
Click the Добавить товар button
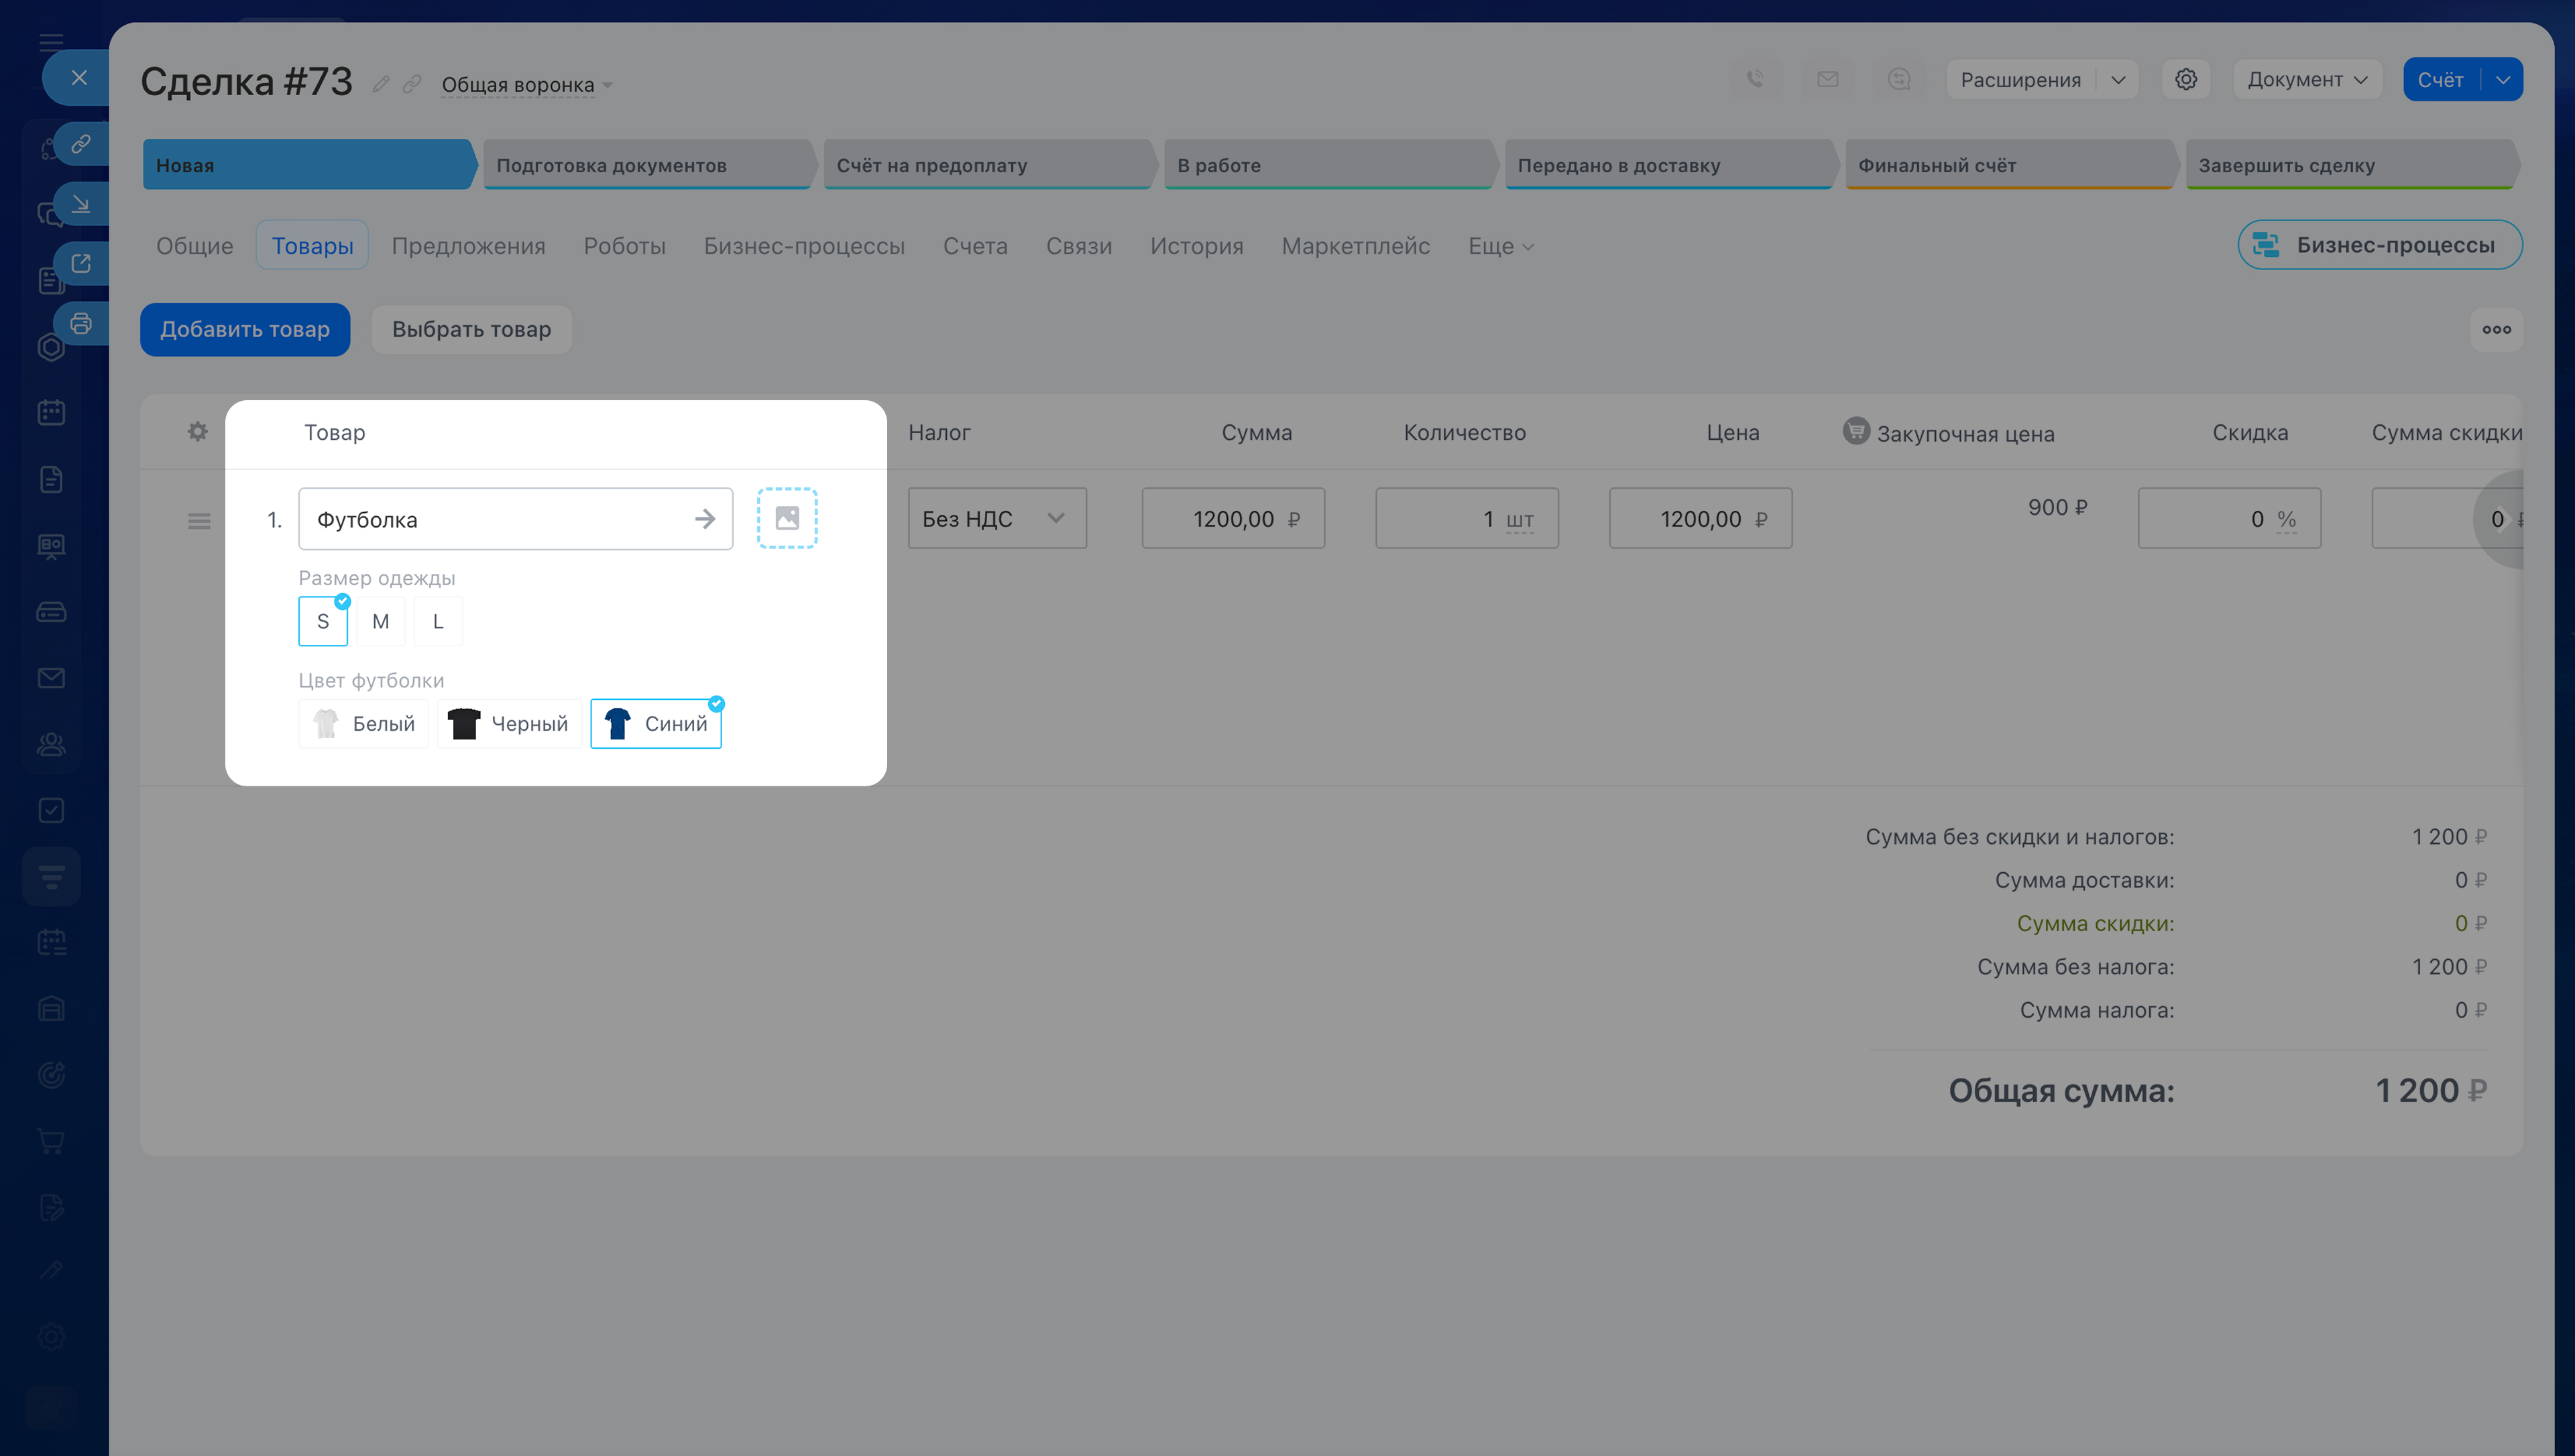(x=245, y=329)
